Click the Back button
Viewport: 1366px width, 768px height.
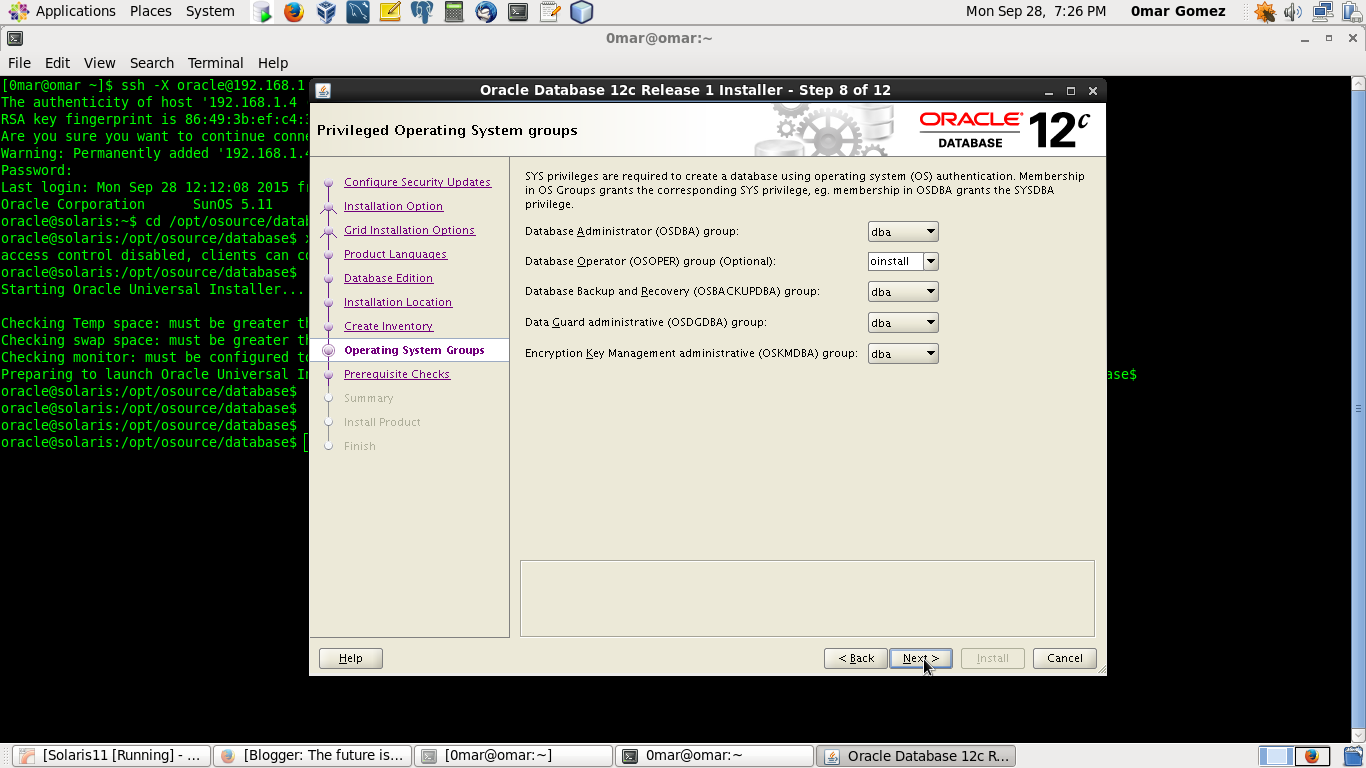tap(856, 658)
